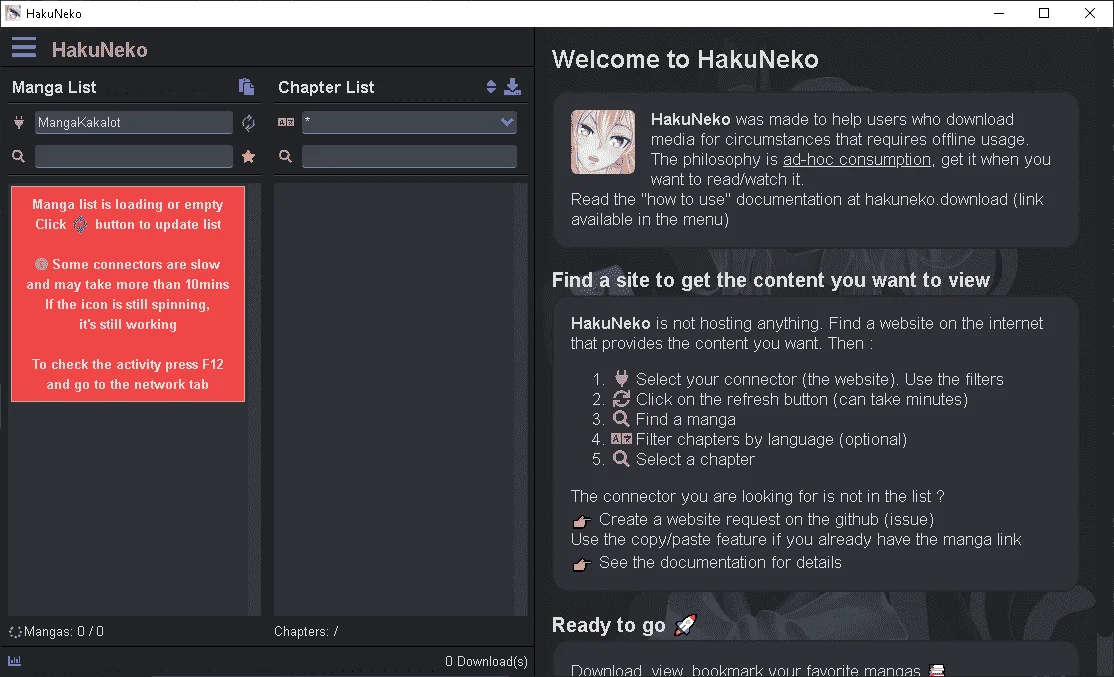Click the pointing hand before 'See the documentation'

click(582, 565)
